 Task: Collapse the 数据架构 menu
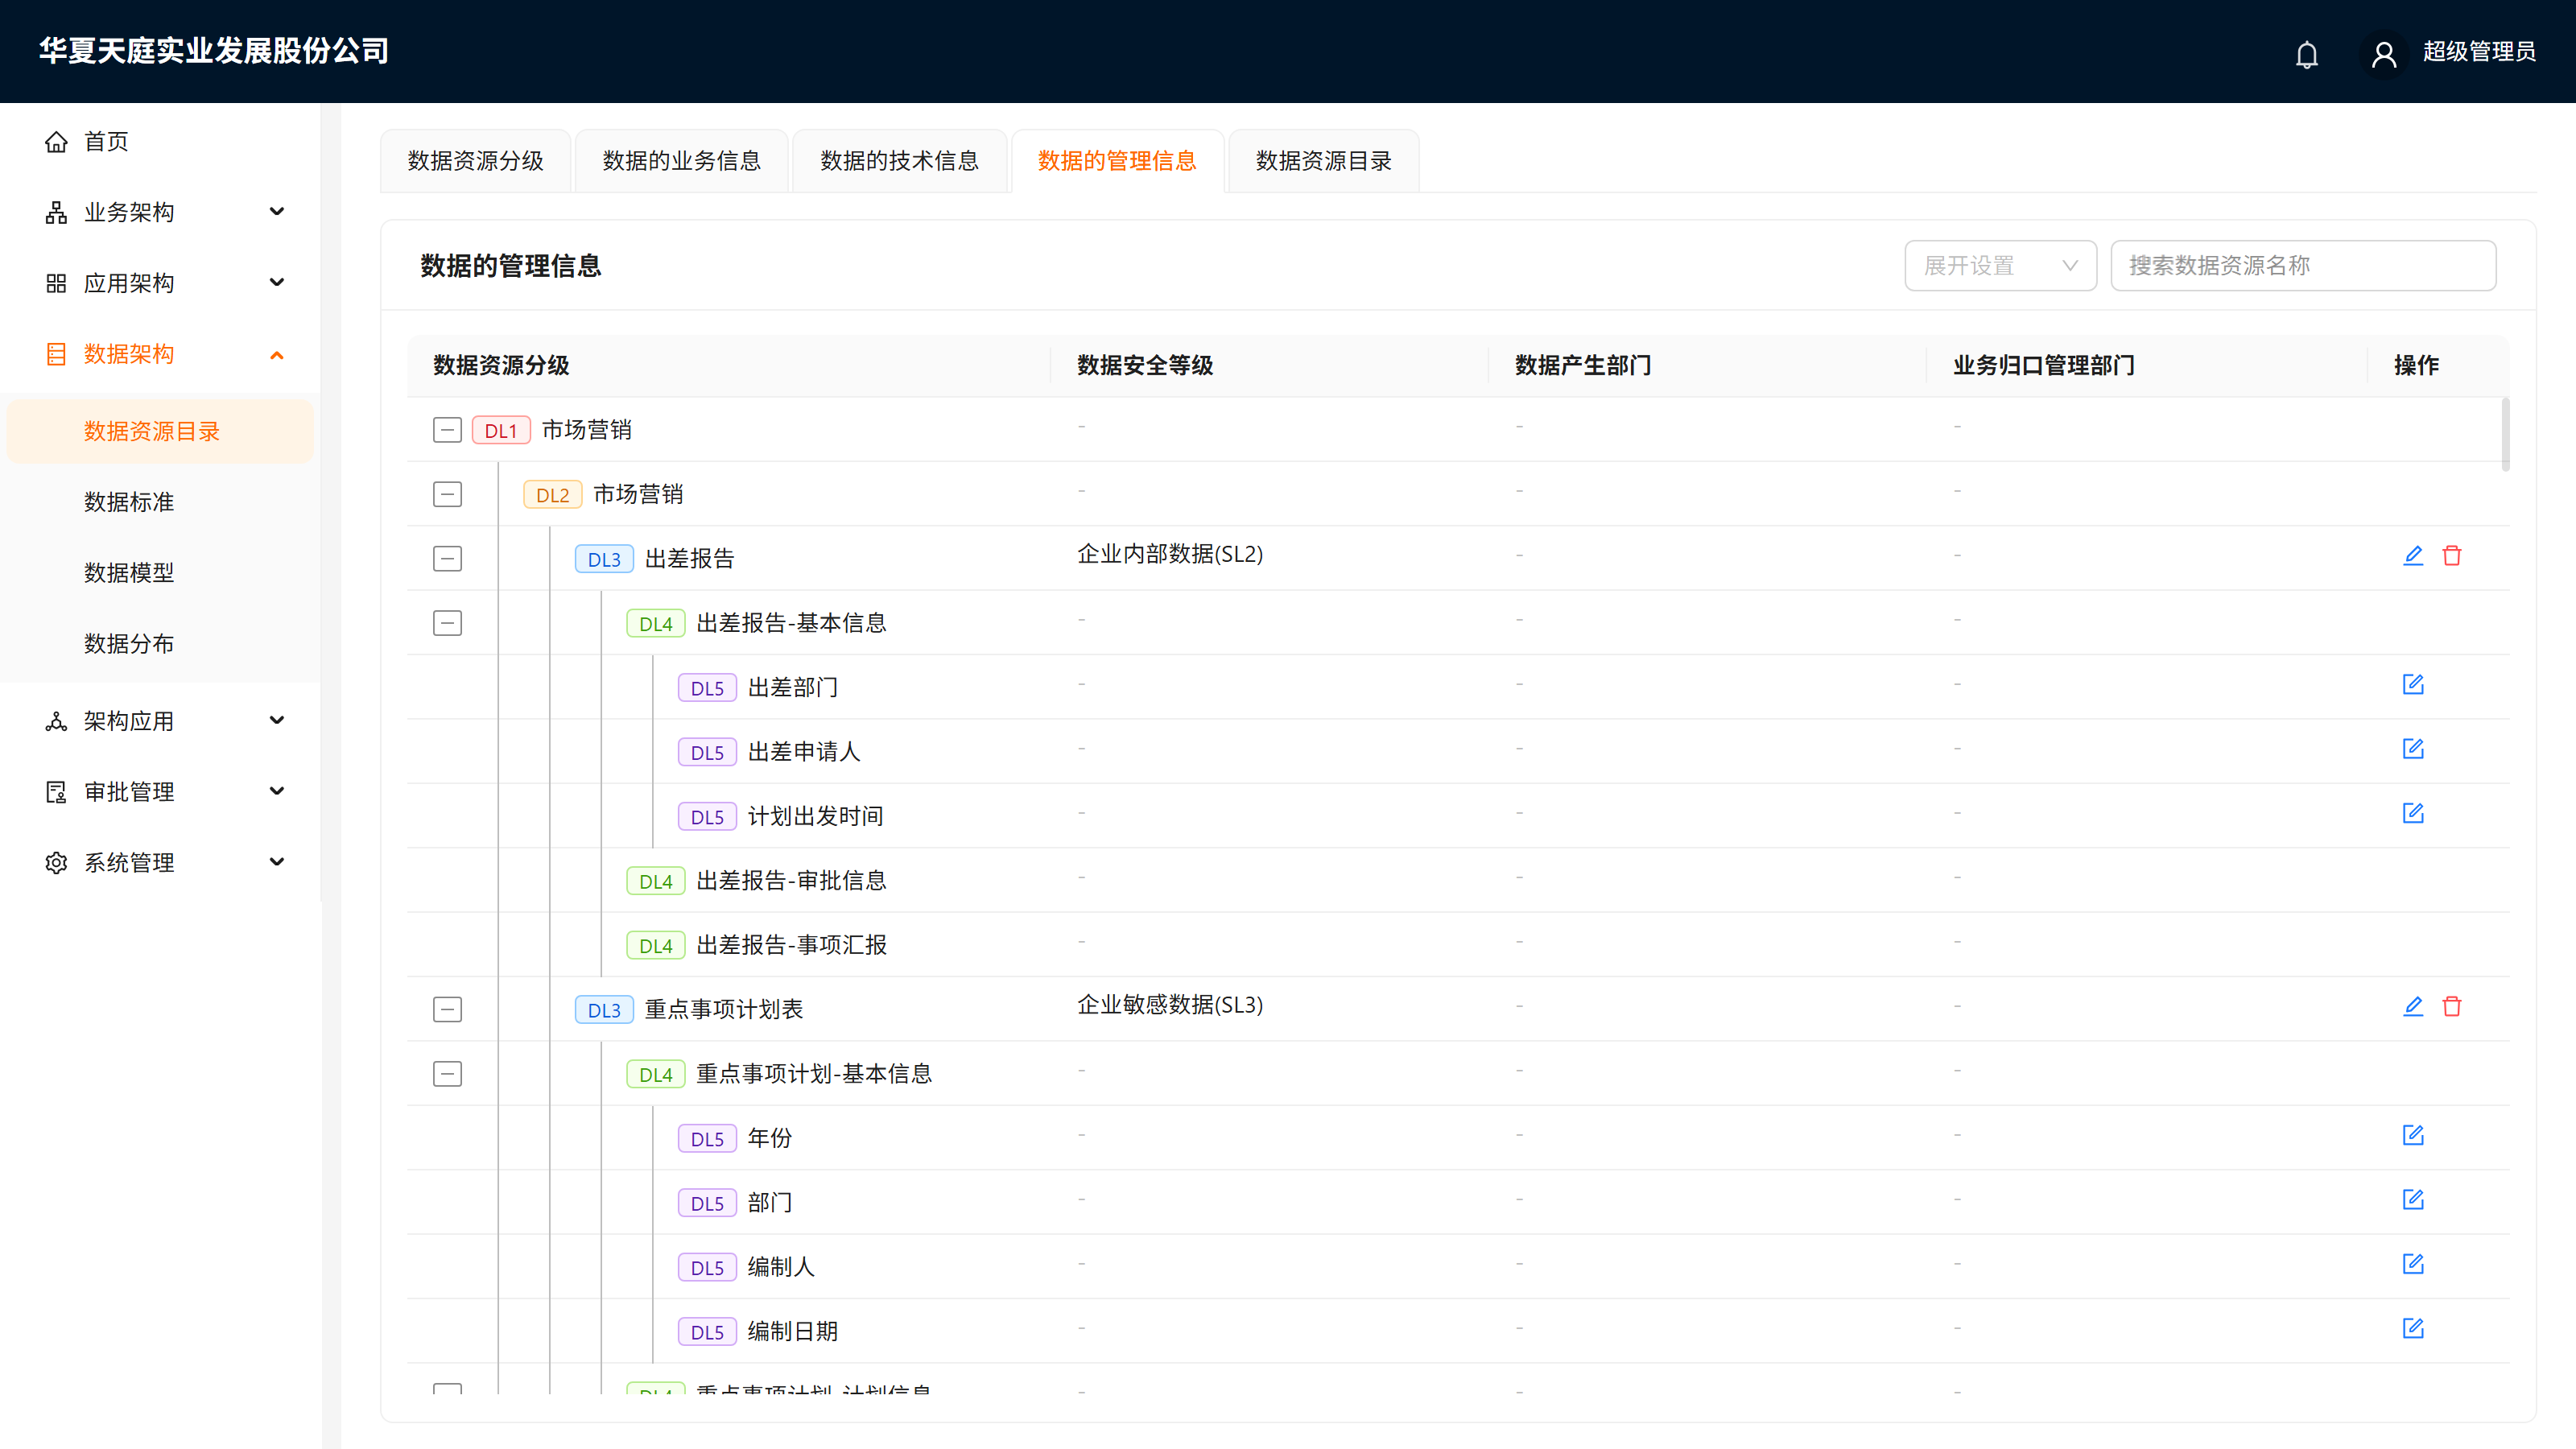click(x=160, y=354)
